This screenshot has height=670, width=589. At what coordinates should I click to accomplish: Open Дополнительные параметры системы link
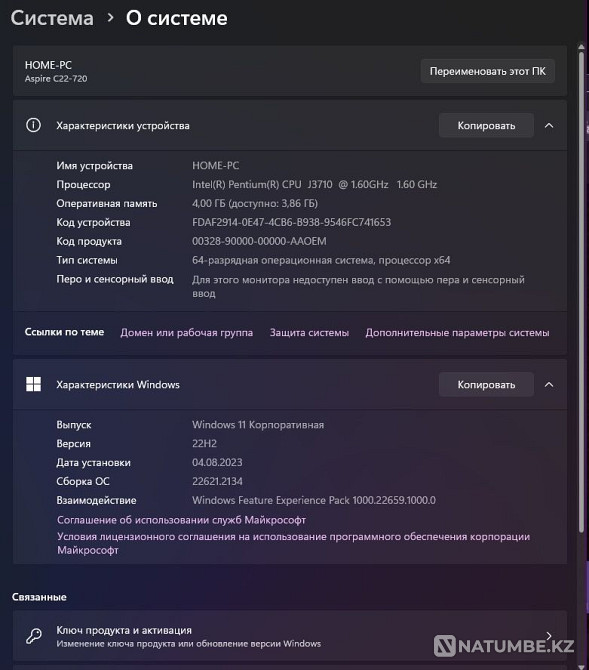(457, 332)
